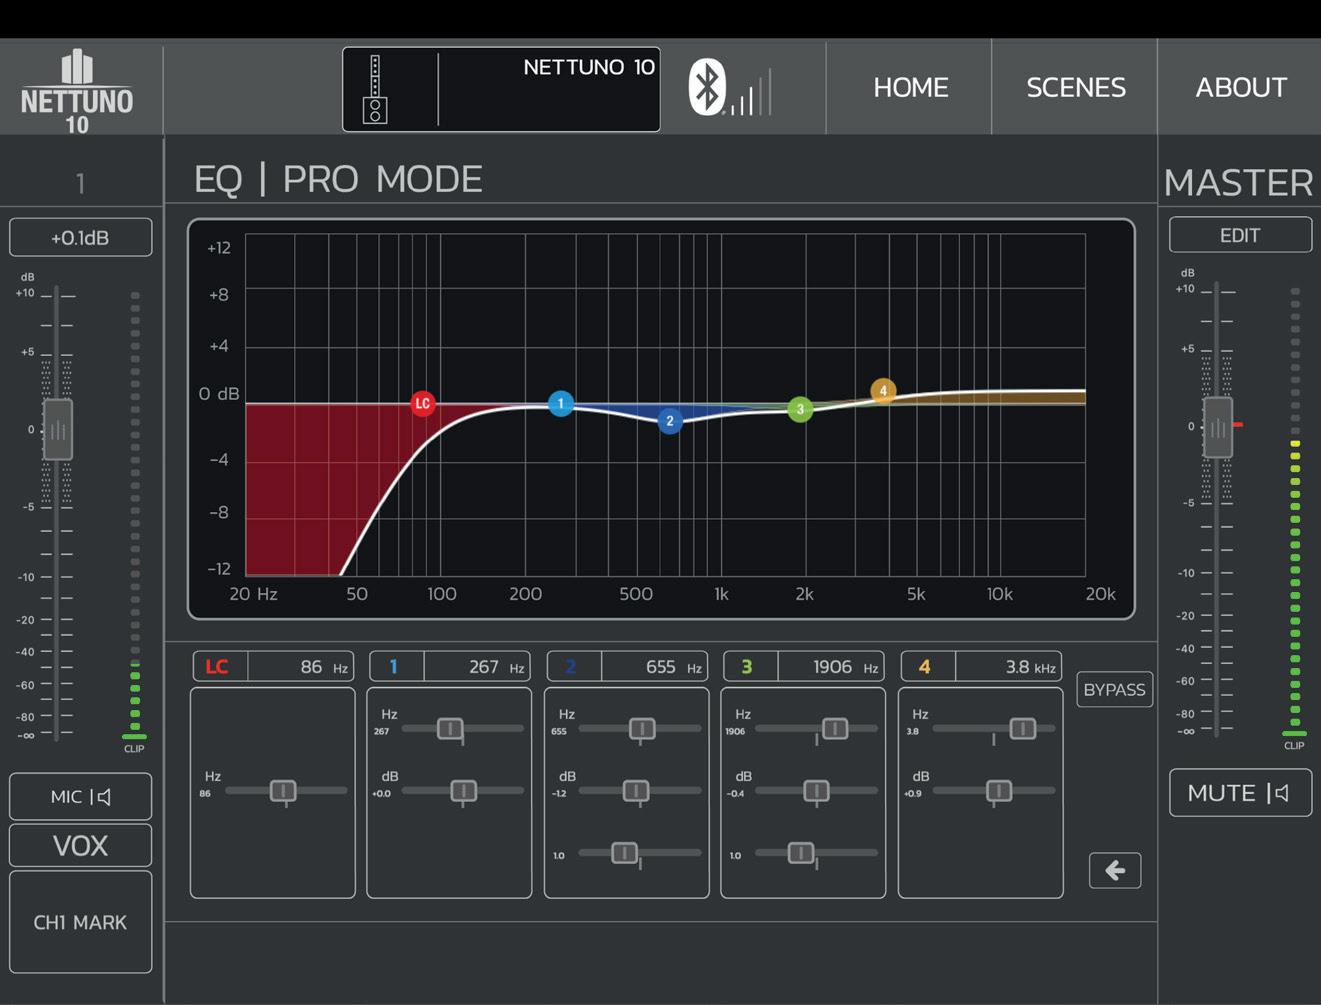Open the HOME tab
Viewport: 1321px width, 1005px height.
[x=910, y=87]
